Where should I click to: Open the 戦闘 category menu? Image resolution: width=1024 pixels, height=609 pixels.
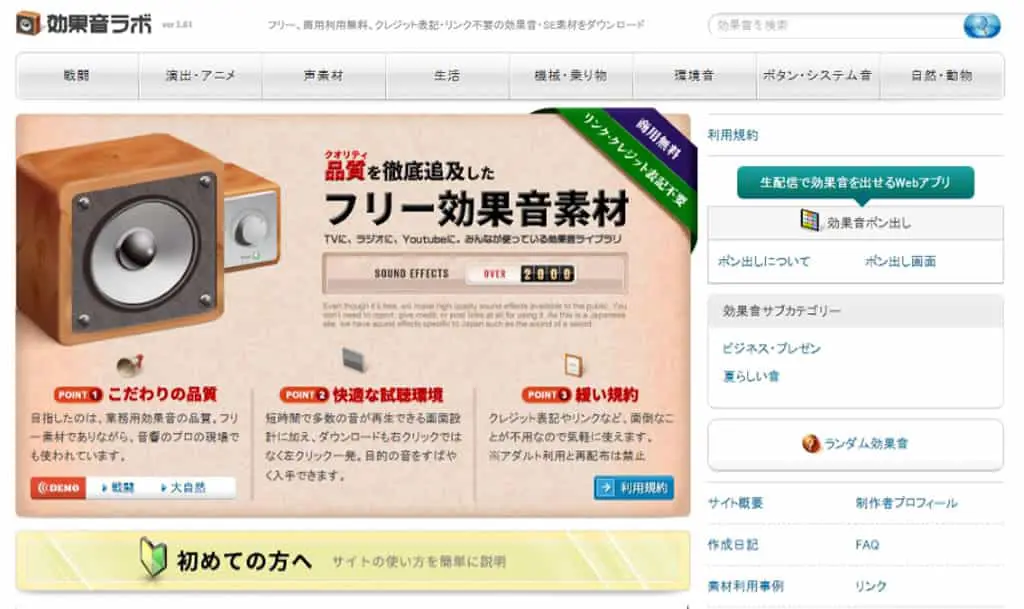77,76
